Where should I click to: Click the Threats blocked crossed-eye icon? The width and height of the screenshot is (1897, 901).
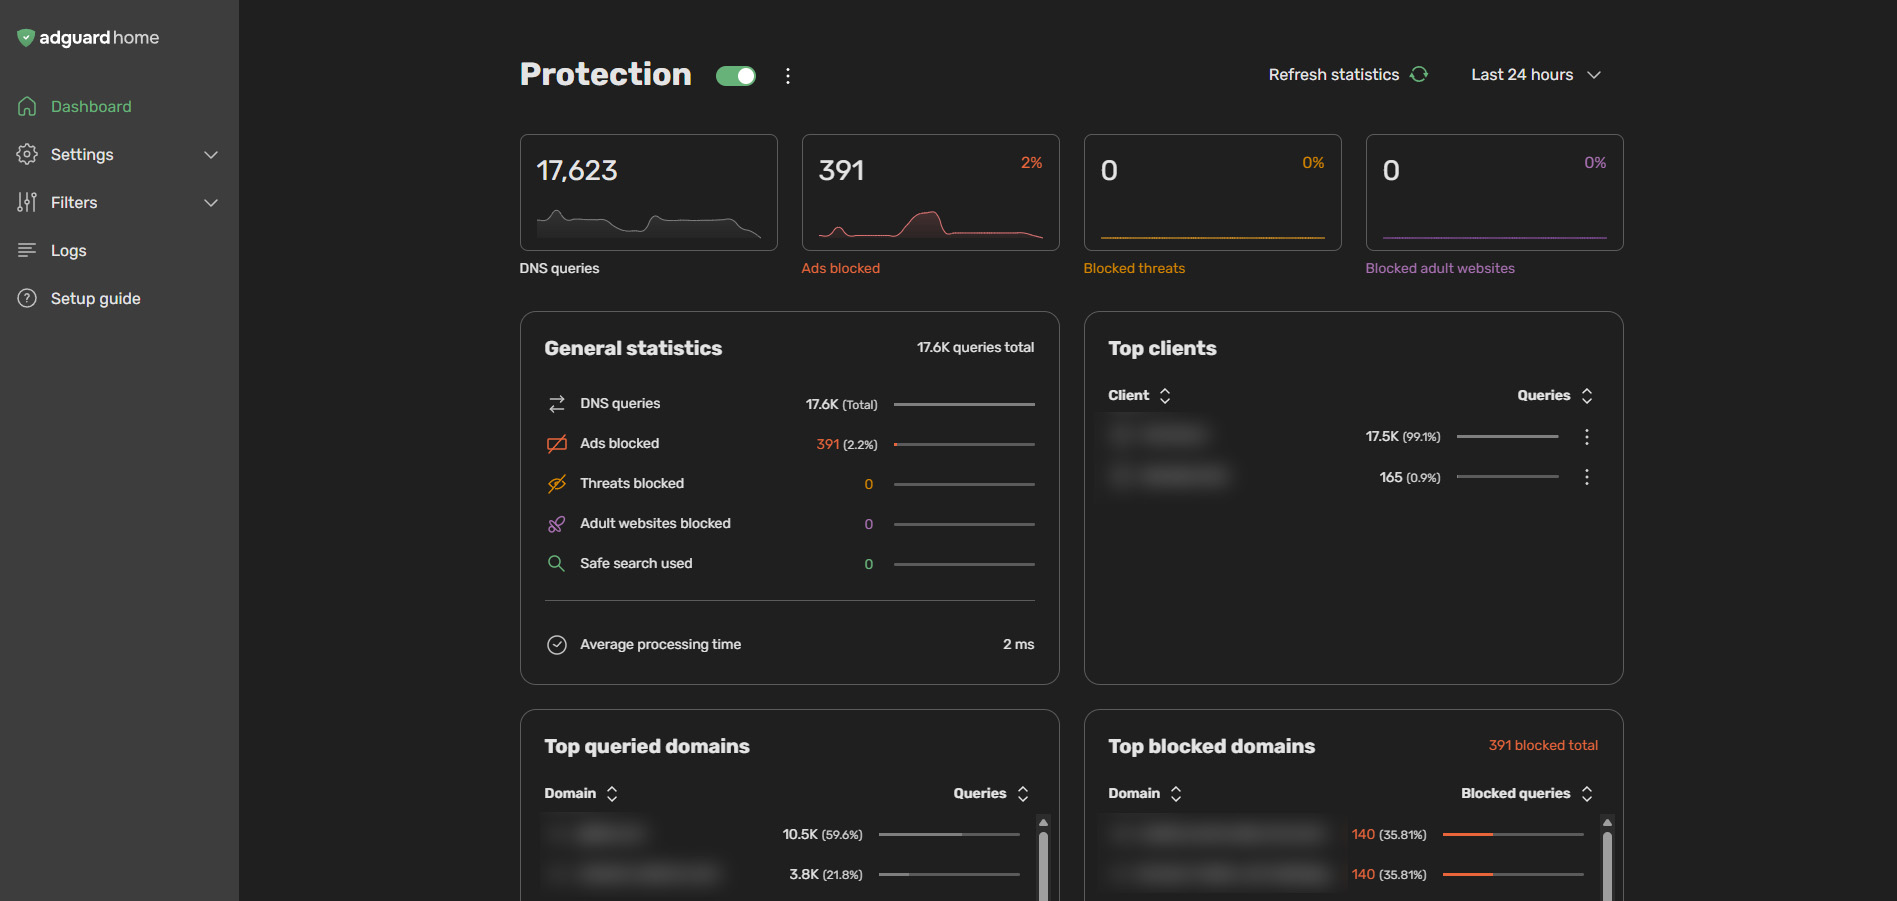click(x=557, y=484)
